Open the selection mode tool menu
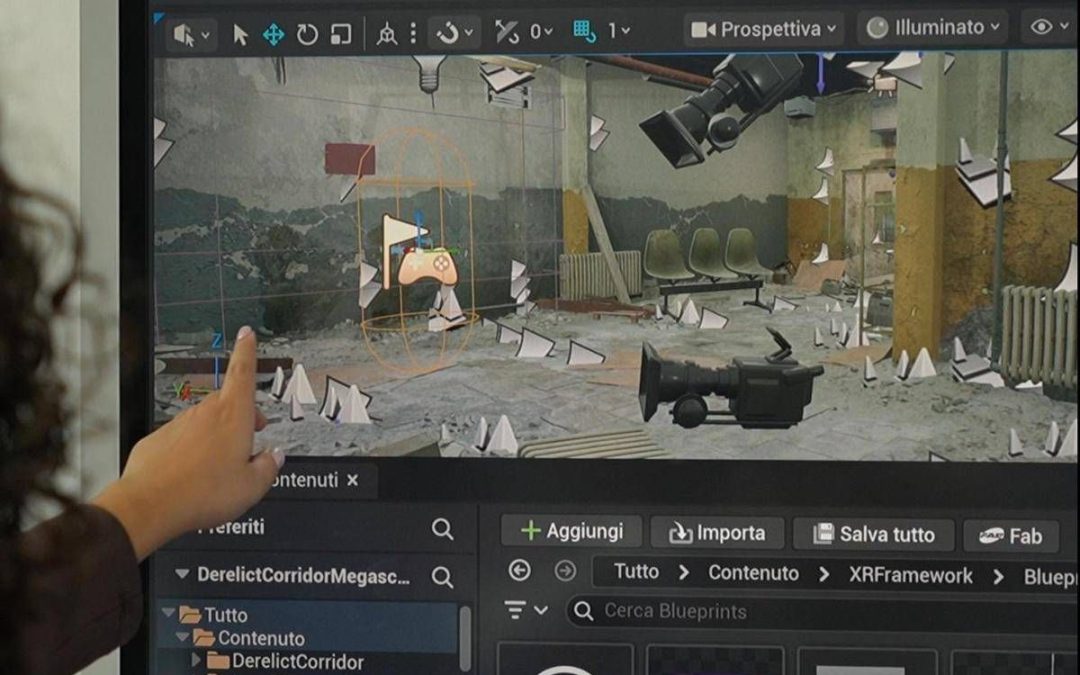The image size is (1080, 675). pos(191,34)
